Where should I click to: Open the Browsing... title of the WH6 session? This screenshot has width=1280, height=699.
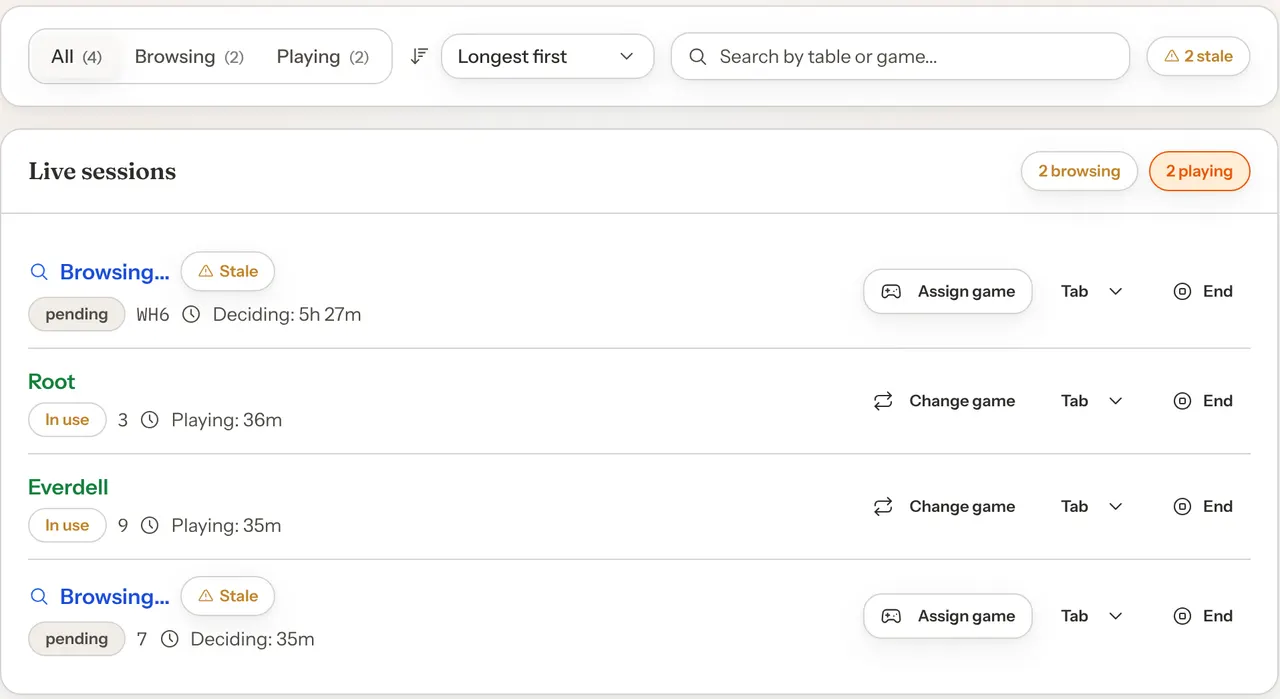(x=114, y=272)
